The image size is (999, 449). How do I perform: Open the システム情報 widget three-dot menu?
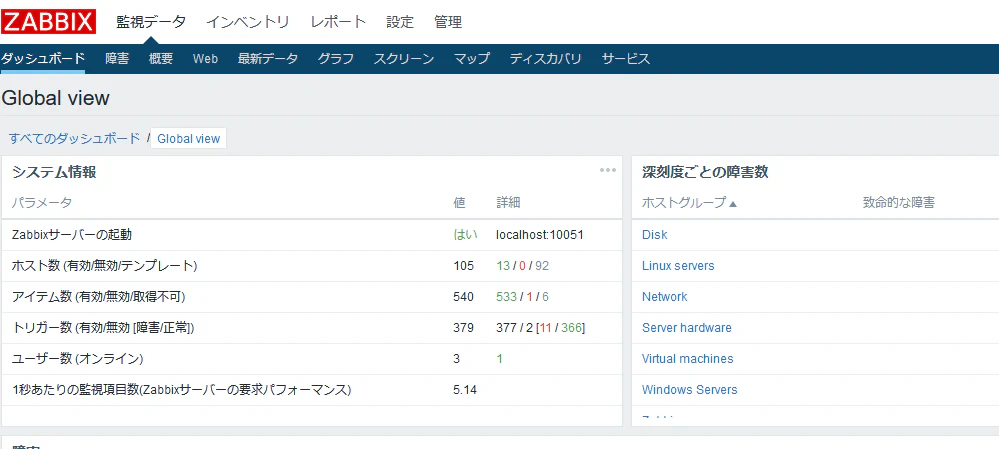(x=608, y=170)
